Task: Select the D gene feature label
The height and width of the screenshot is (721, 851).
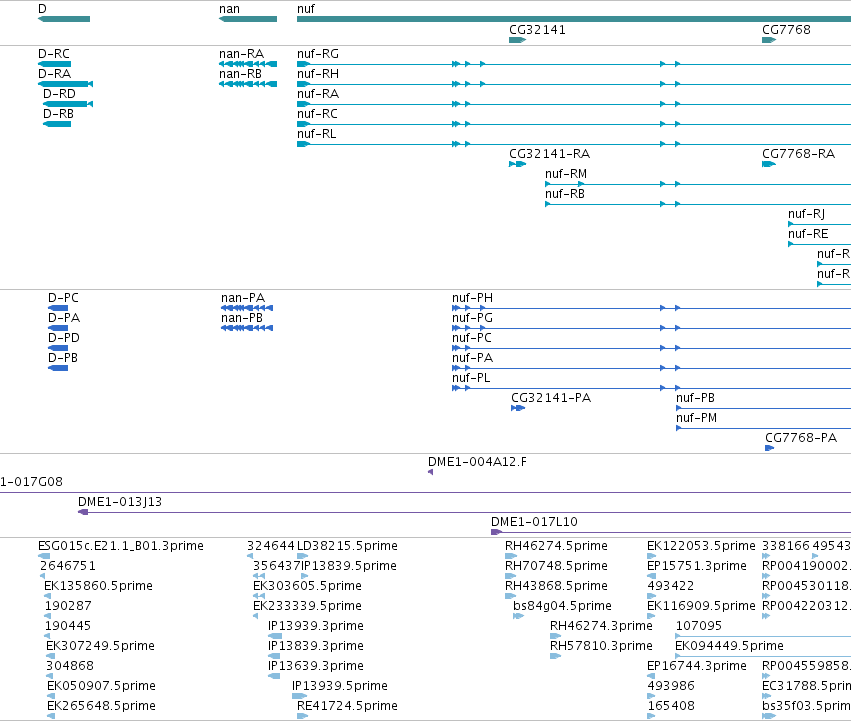Action: point(42,9)
